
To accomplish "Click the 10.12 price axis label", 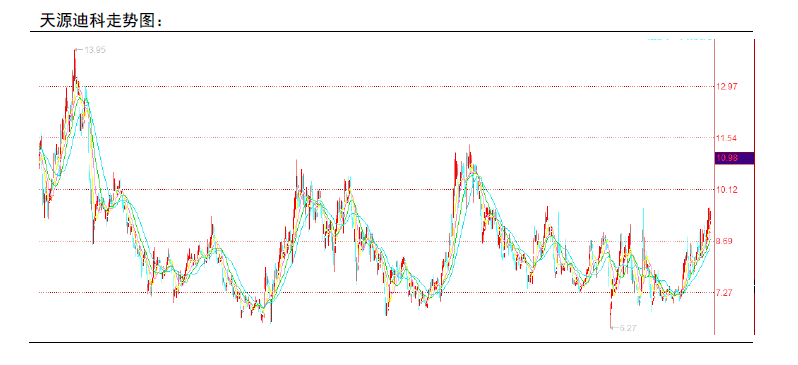I will (x=727, y=190).
